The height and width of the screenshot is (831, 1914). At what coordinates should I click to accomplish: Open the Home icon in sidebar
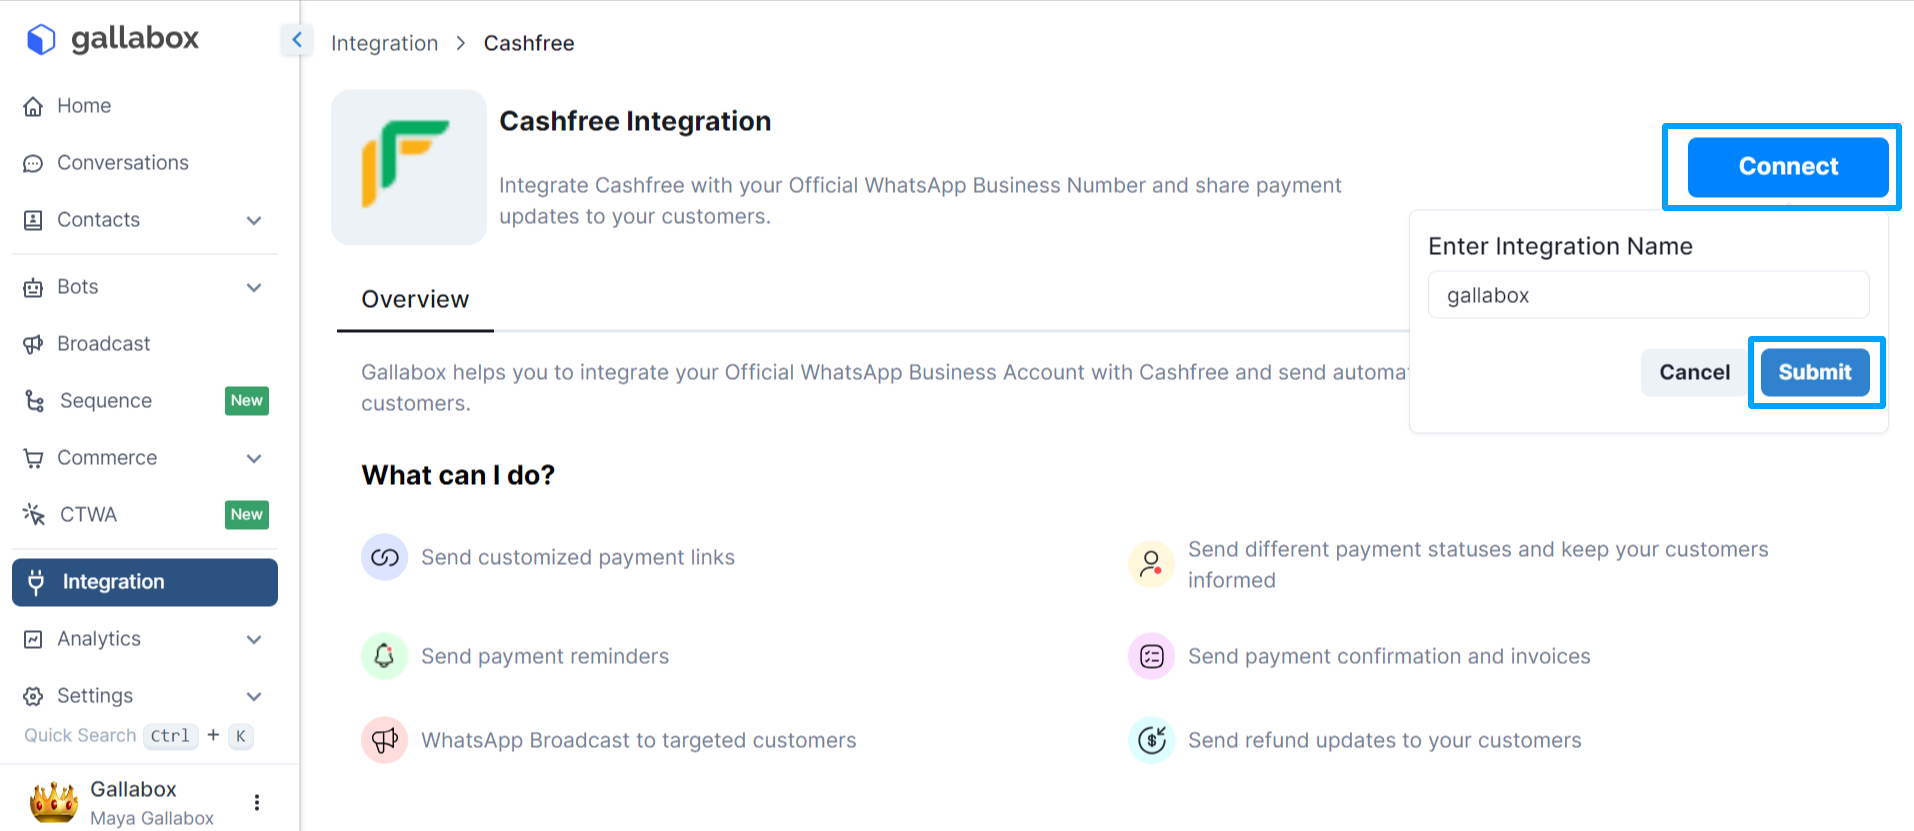pos(33,106)
